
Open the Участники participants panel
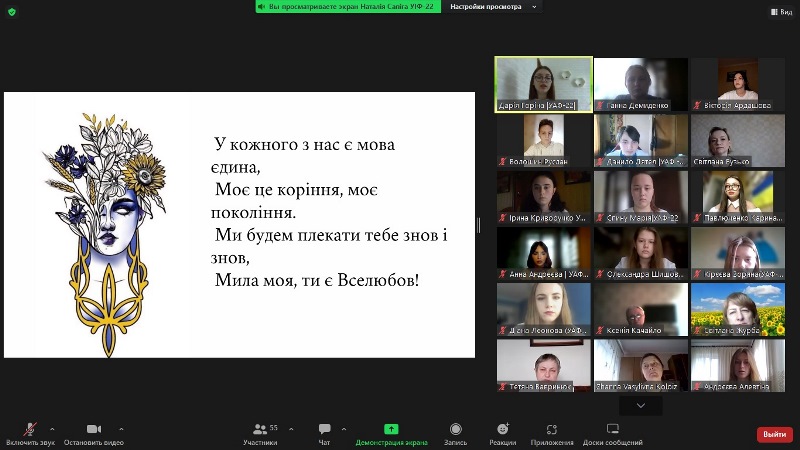[260, 434]
